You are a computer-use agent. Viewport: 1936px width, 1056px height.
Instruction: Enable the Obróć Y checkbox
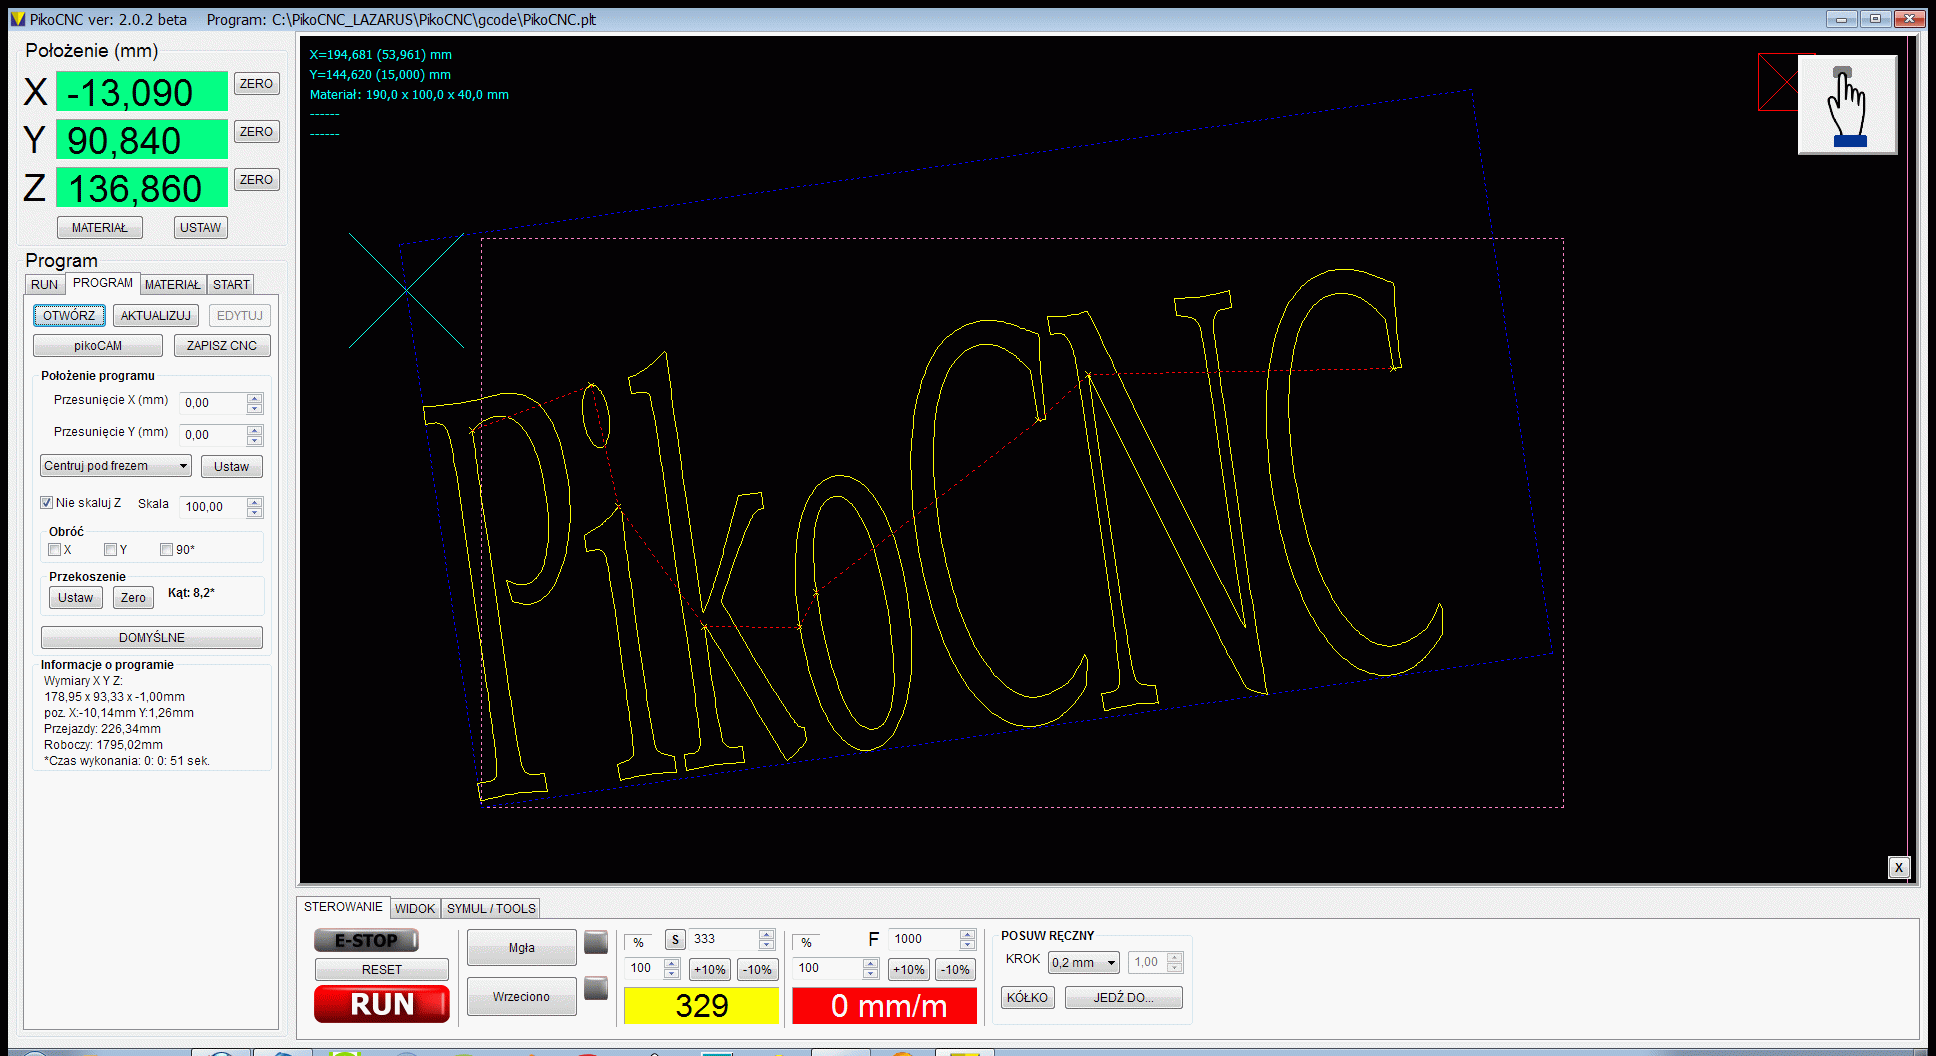pyautogui.click(x=111, y=549)
